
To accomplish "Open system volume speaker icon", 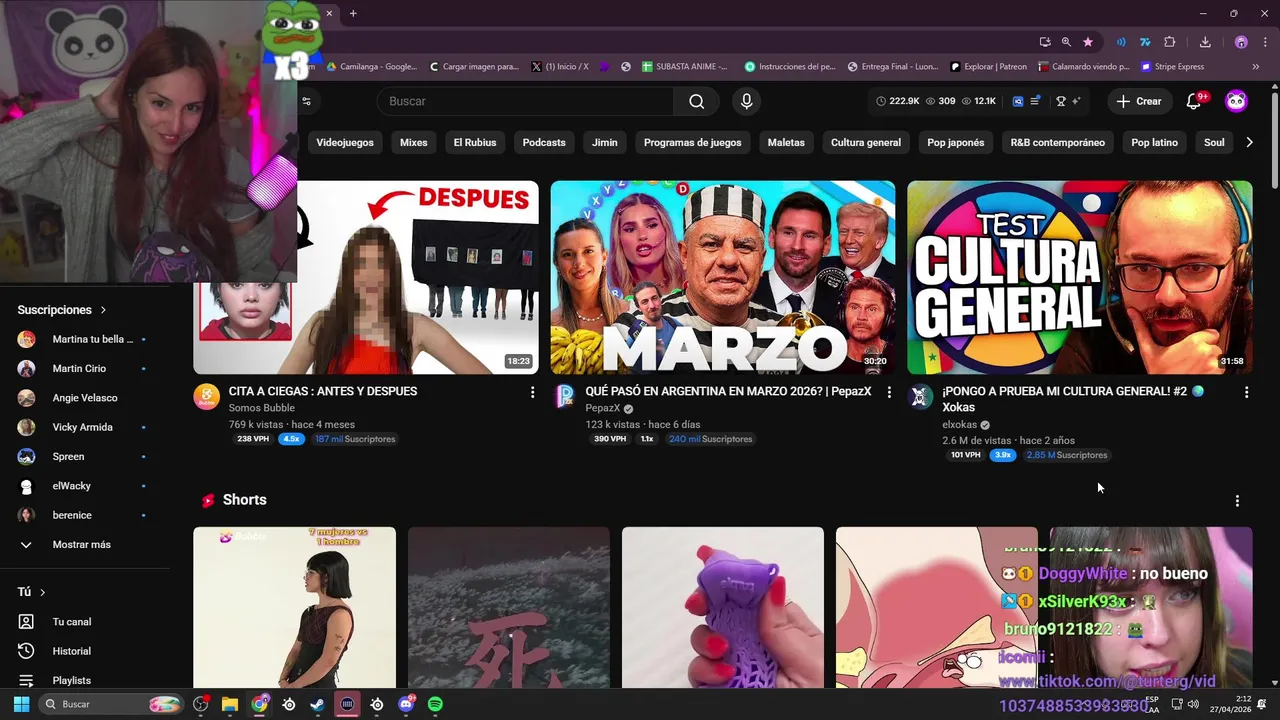I will pos(1193,704).
